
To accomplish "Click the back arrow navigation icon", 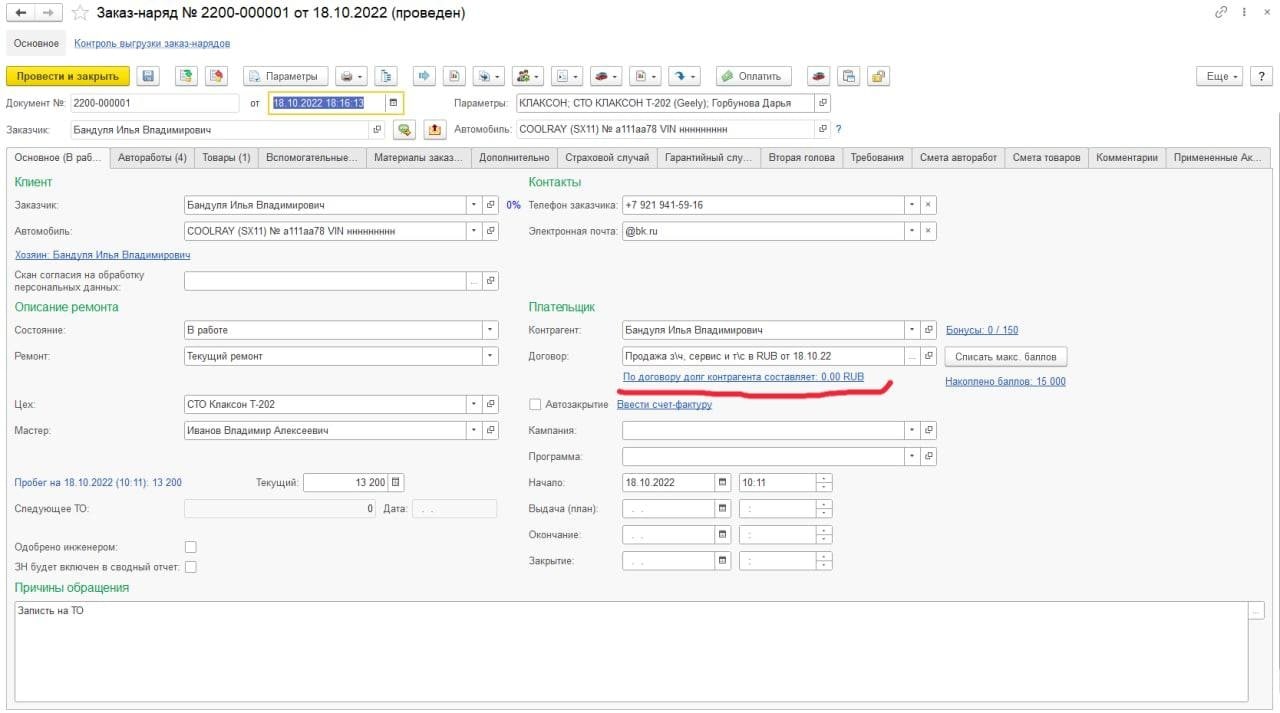I will 22,13.
